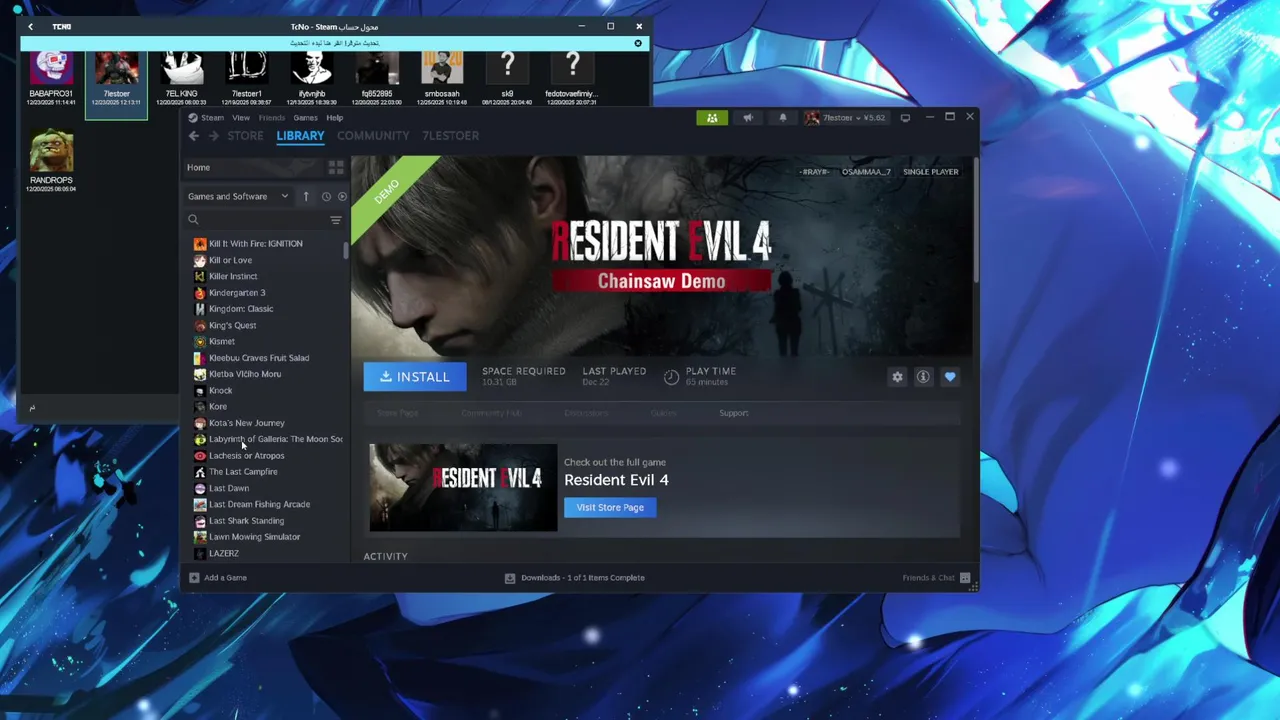Favorite the game with heart icon
Image resolution: width=1280 pixels, height=720 pixels.
[x=950, y=377]
